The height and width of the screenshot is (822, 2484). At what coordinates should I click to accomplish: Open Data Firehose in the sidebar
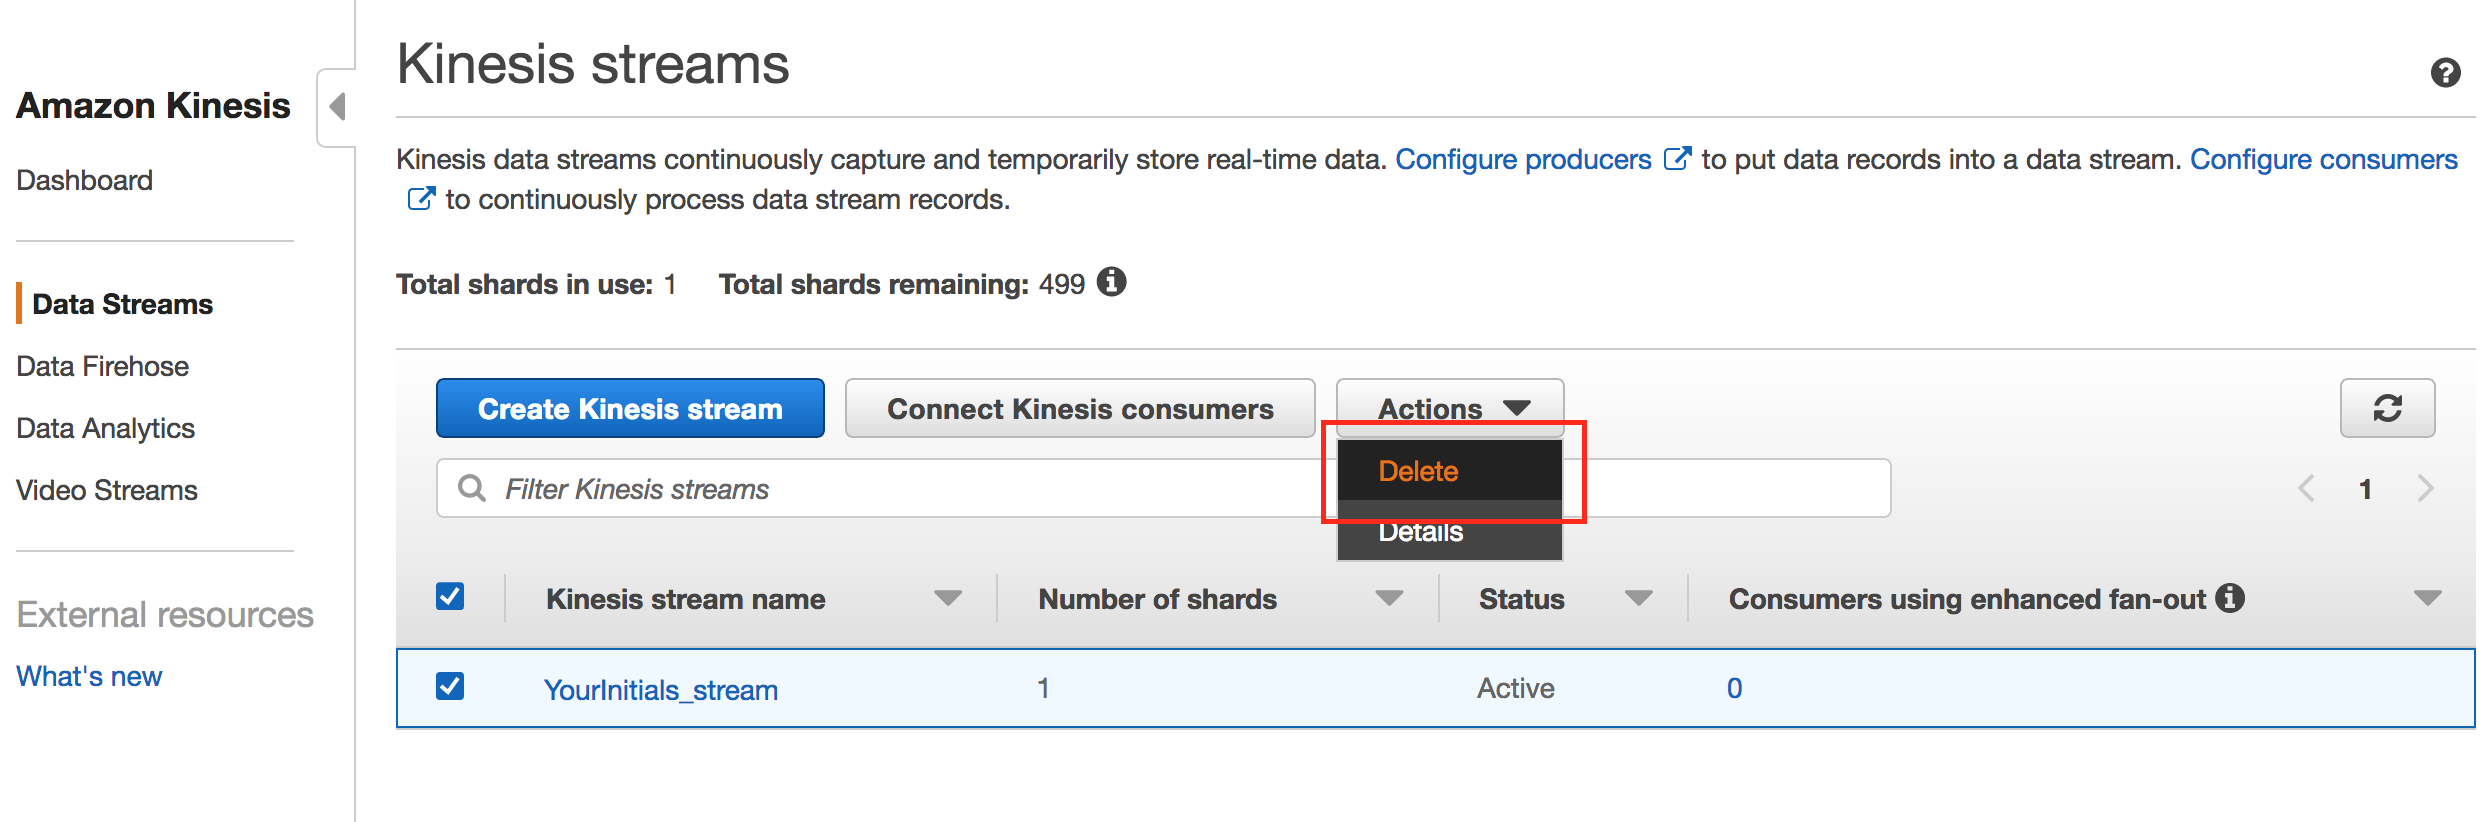tap(103, 366)
